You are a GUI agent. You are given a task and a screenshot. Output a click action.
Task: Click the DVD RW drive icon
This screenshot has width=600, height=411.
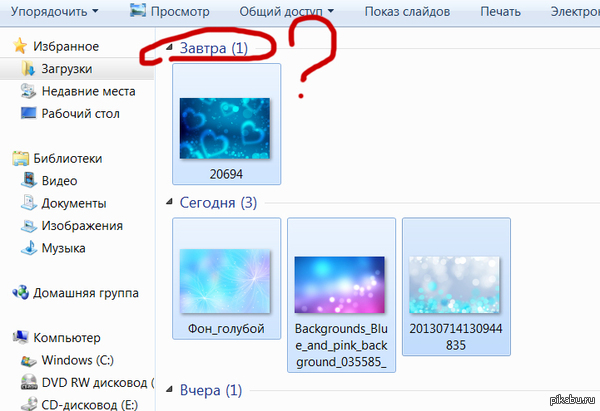[x=28, y=382]
